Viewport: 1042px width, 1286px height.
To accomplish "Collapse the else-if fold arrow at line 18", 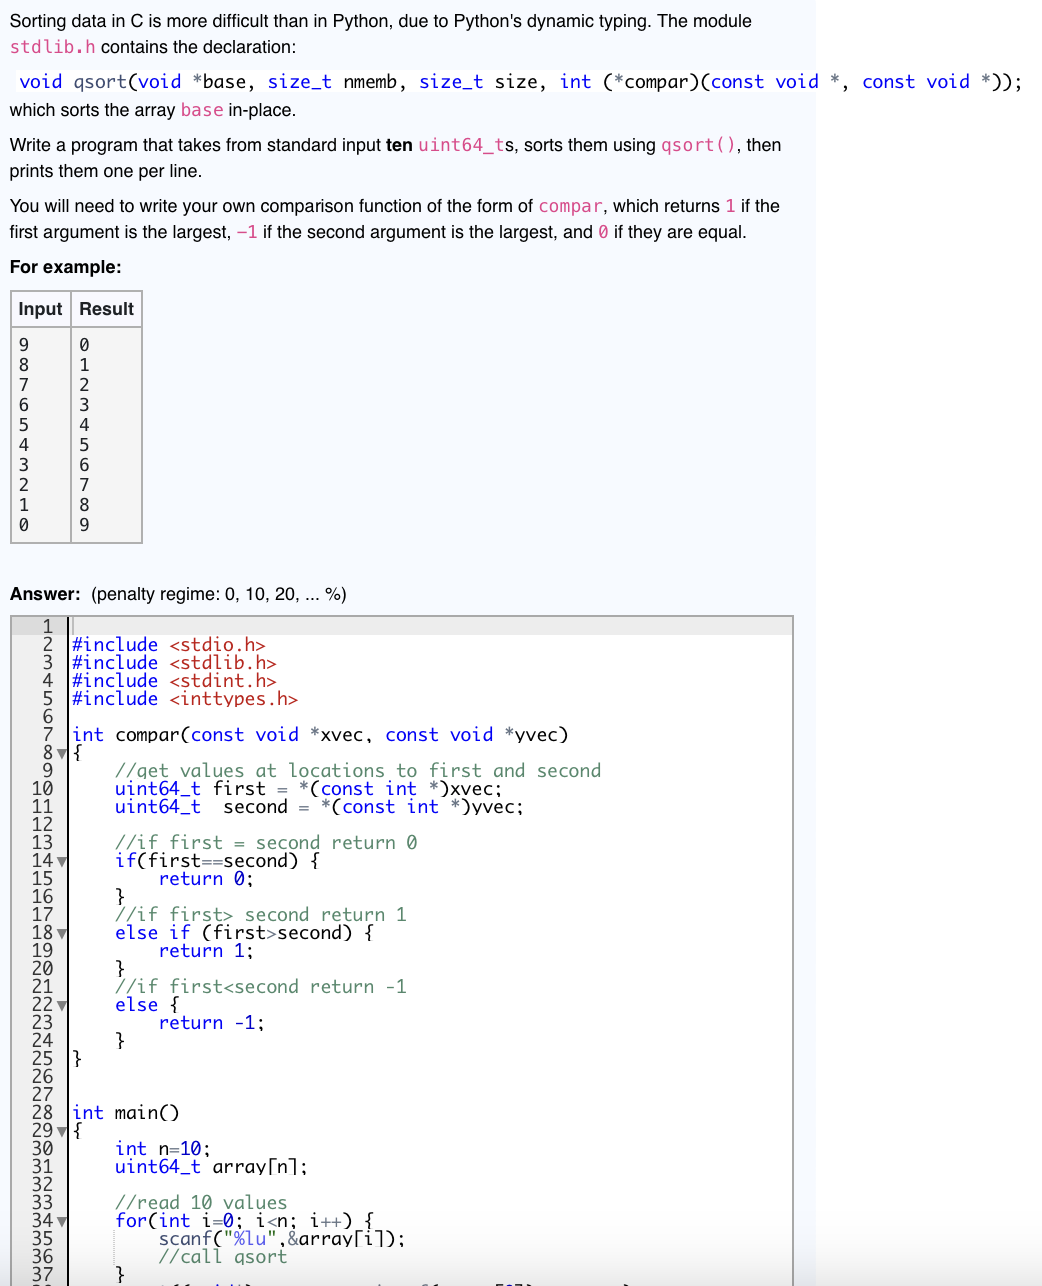I will coord(62,933).
